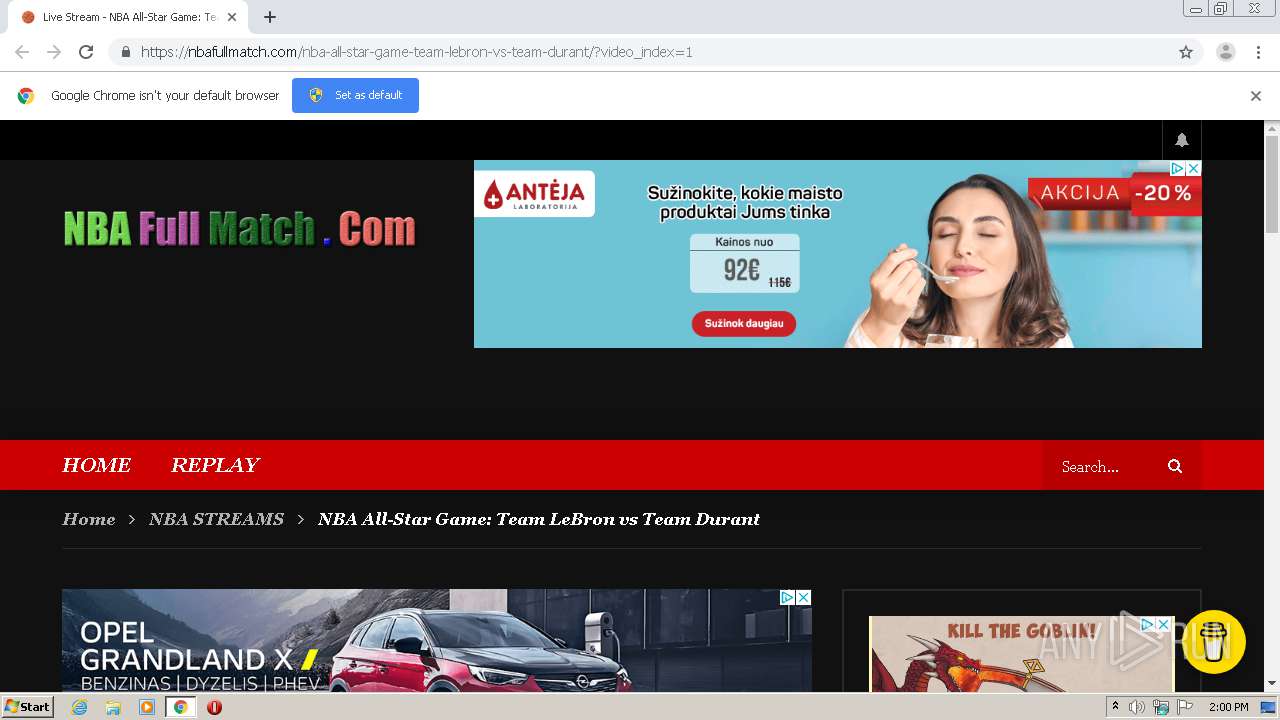Open the NBA Full Match .Com logo
The width and height of the screenshot is (1280, 720).
click(239, 229)
